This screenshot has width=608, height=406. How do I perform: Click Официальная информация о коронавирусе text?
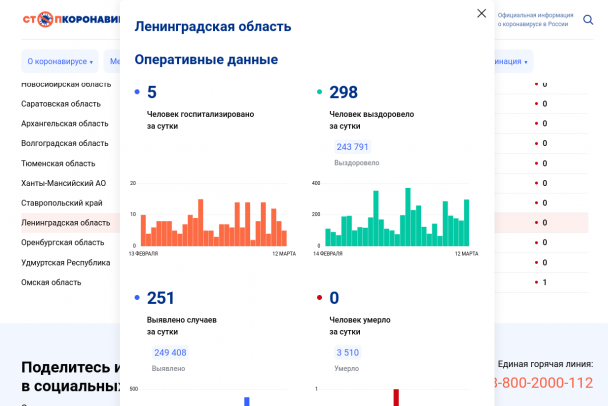click(535, 19)
